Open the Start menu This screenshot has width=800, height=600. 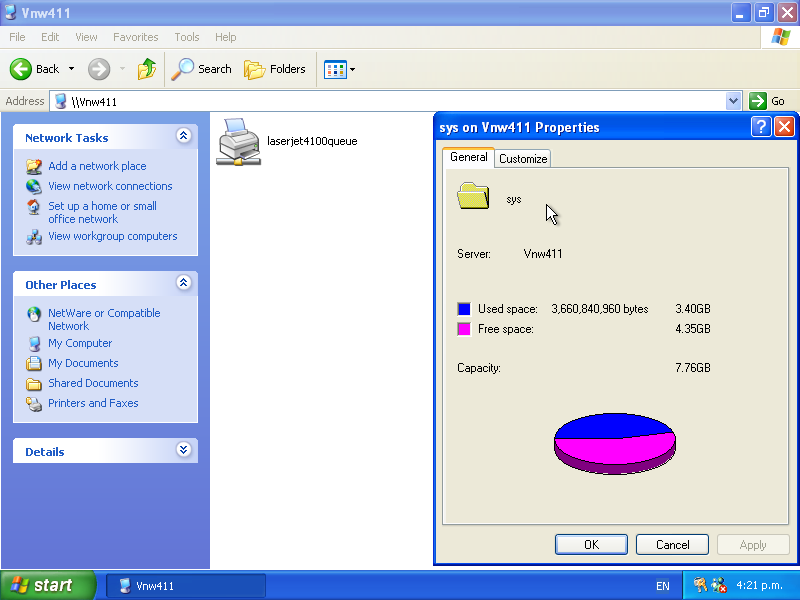click(47, 585)
